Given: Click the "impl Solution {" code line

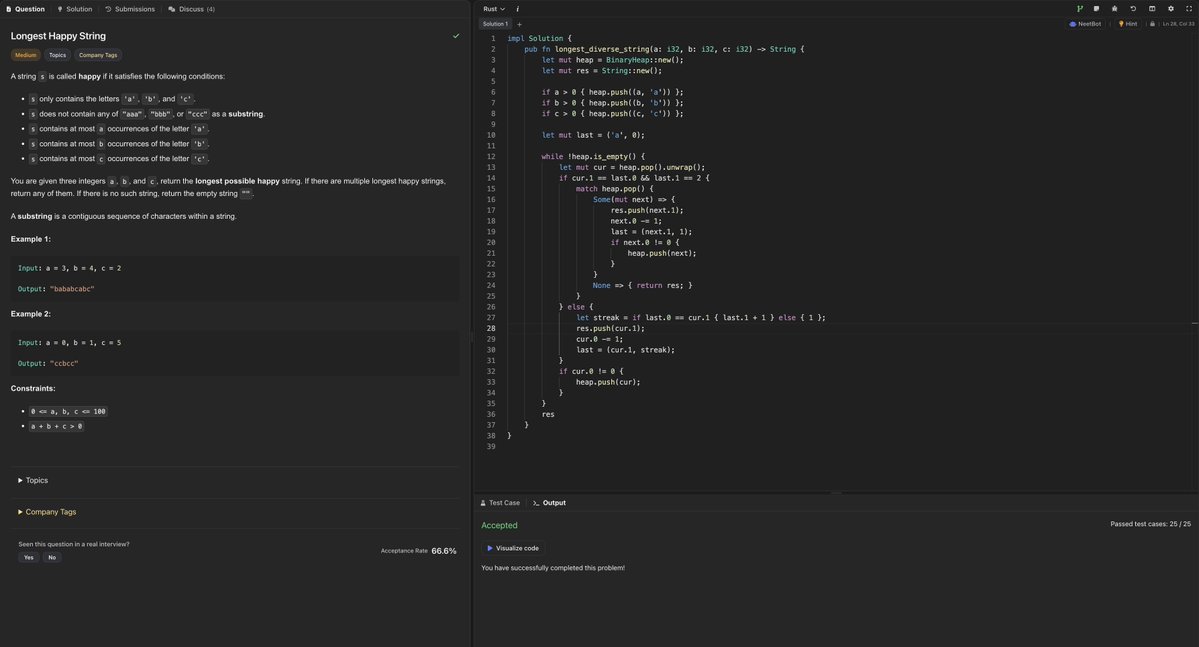Looking at the screenshot, I should 539,38.
